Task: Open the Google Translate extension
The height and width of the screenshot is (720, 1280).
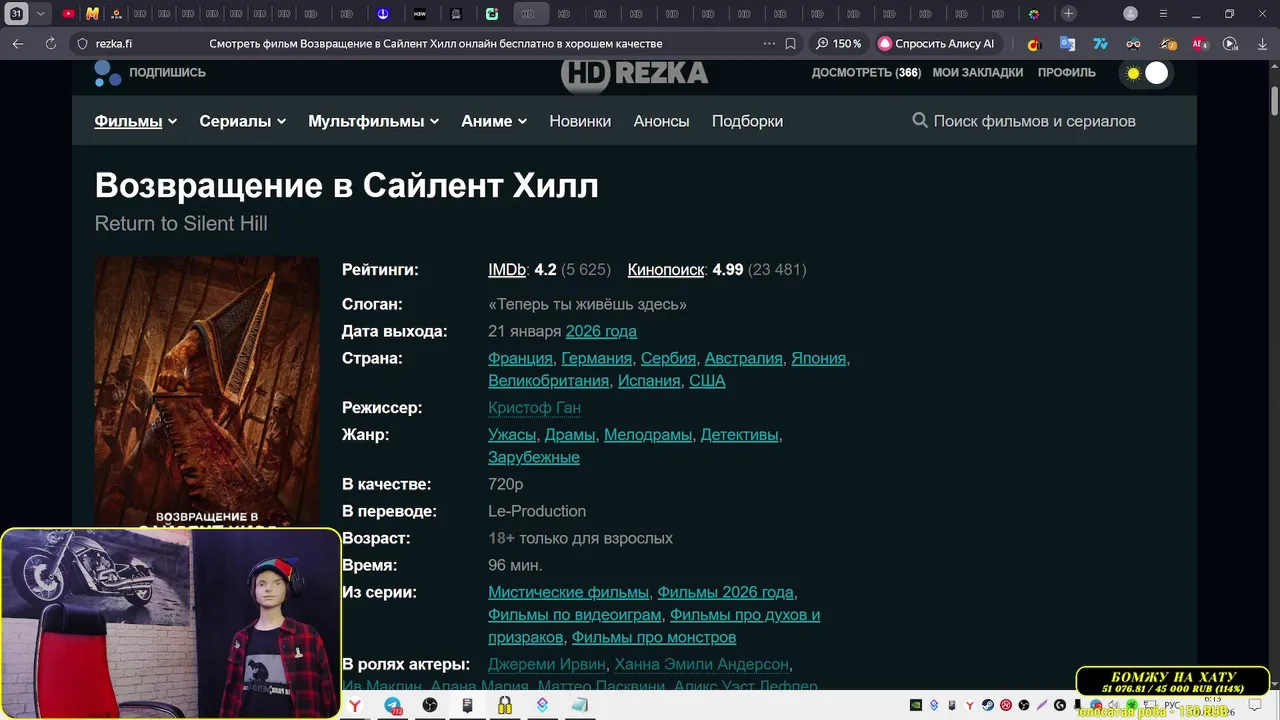Action: click(1067, 44)
